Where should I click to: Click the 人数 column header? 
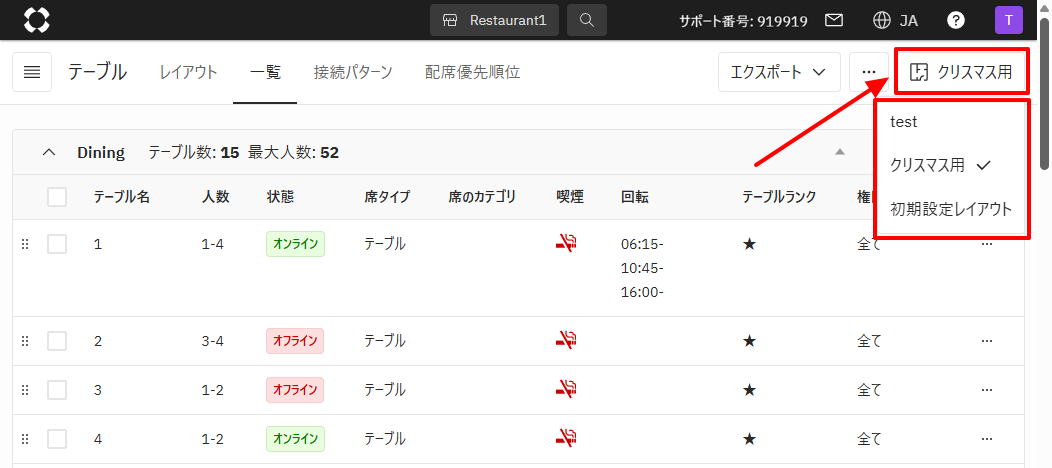click(x=215, y=197)
